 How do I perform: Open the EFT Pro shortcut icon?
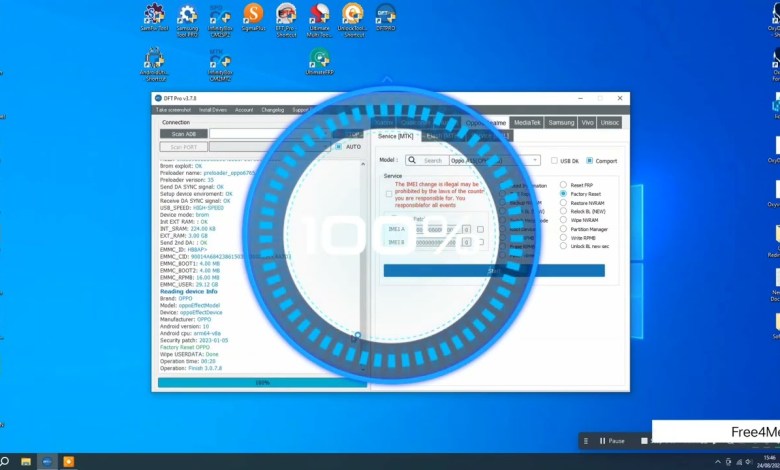pyautogui.click(x=286, y=15)
